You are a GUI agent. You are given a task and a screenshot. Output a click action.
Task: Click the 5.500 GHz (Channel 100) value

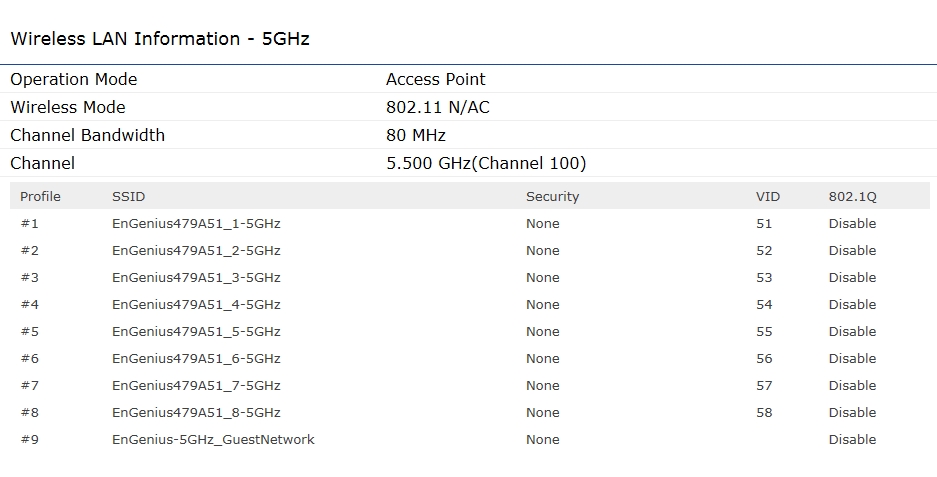point(486,163)
